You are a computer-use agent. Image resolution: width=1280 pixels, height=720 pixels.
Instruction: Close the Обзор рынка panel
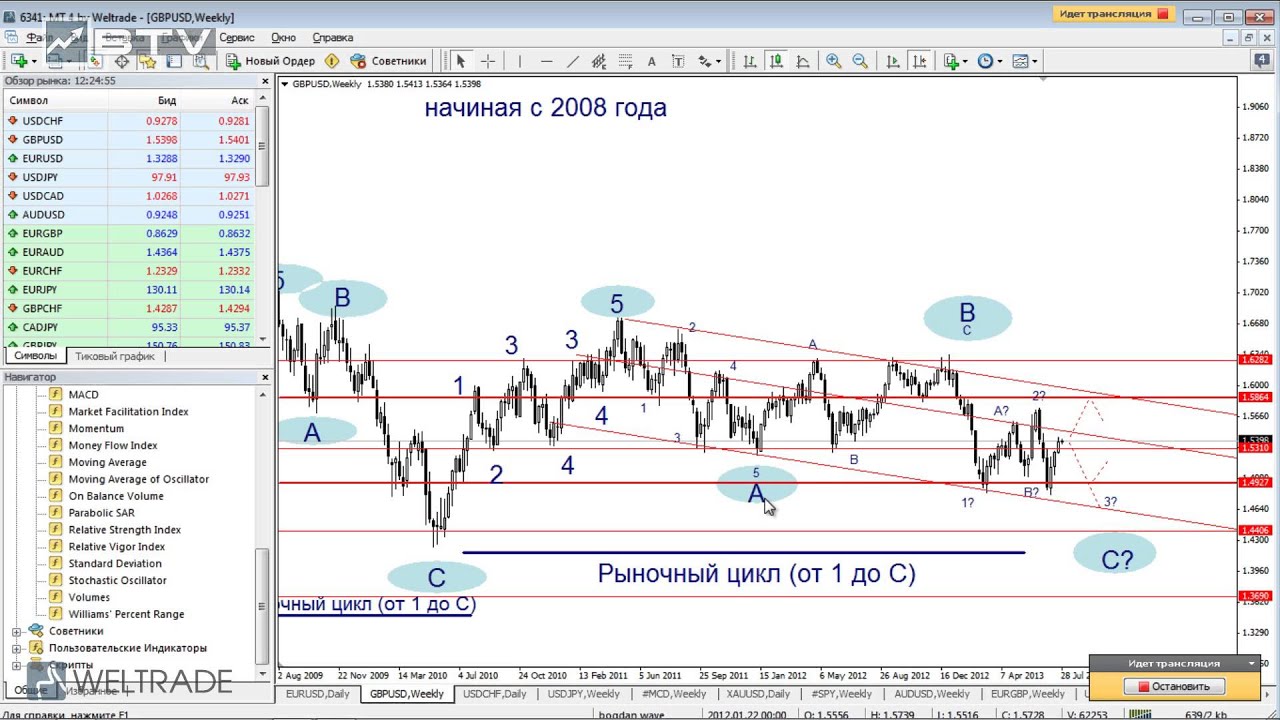coord(265,81)
